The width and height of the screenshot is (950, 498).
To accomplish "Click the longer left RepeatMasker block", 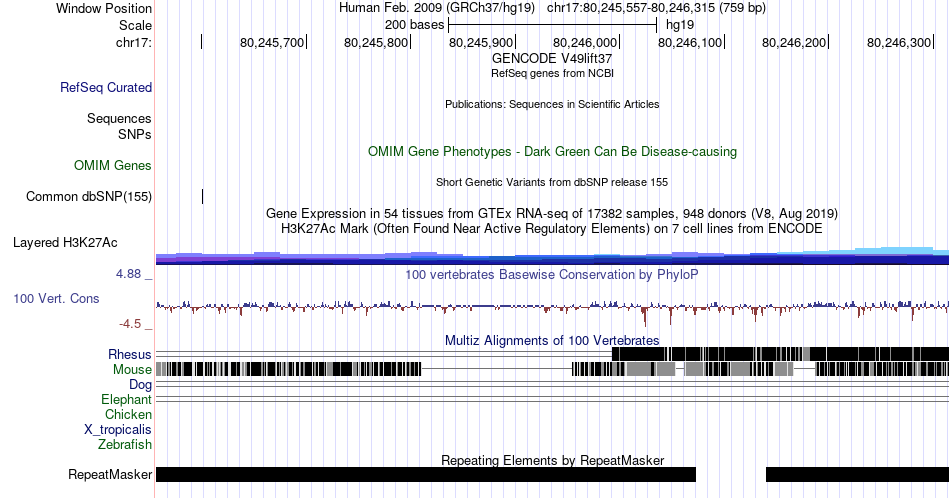I will (x=426, y=474).
